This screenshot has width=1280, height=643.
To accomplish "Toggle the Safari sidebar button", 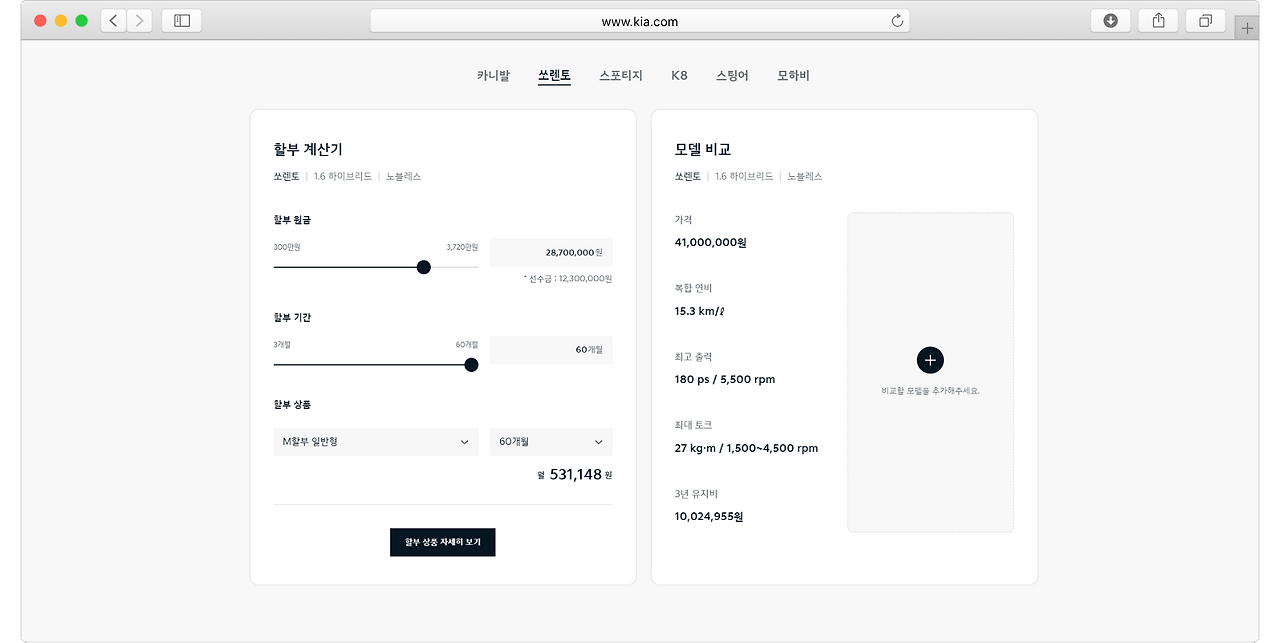I will point(182,20).
